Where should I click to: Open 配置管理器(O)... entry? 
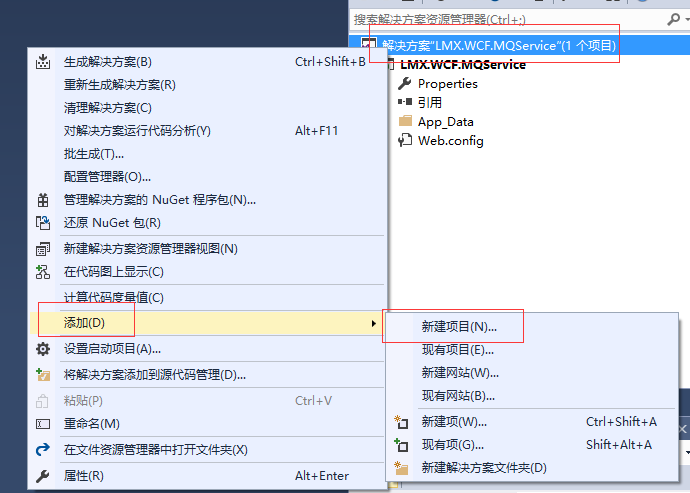click(207, 177)
